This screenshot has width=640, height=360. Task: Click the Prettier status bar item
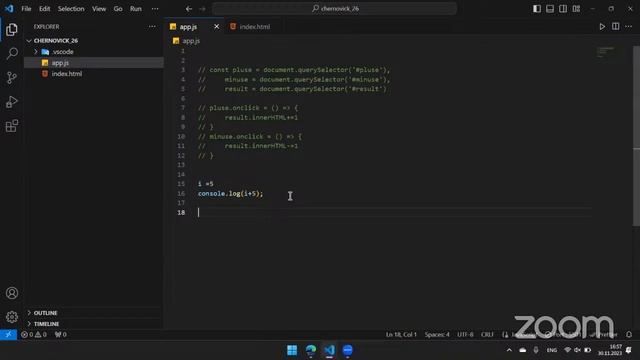[x=604, y=335]
